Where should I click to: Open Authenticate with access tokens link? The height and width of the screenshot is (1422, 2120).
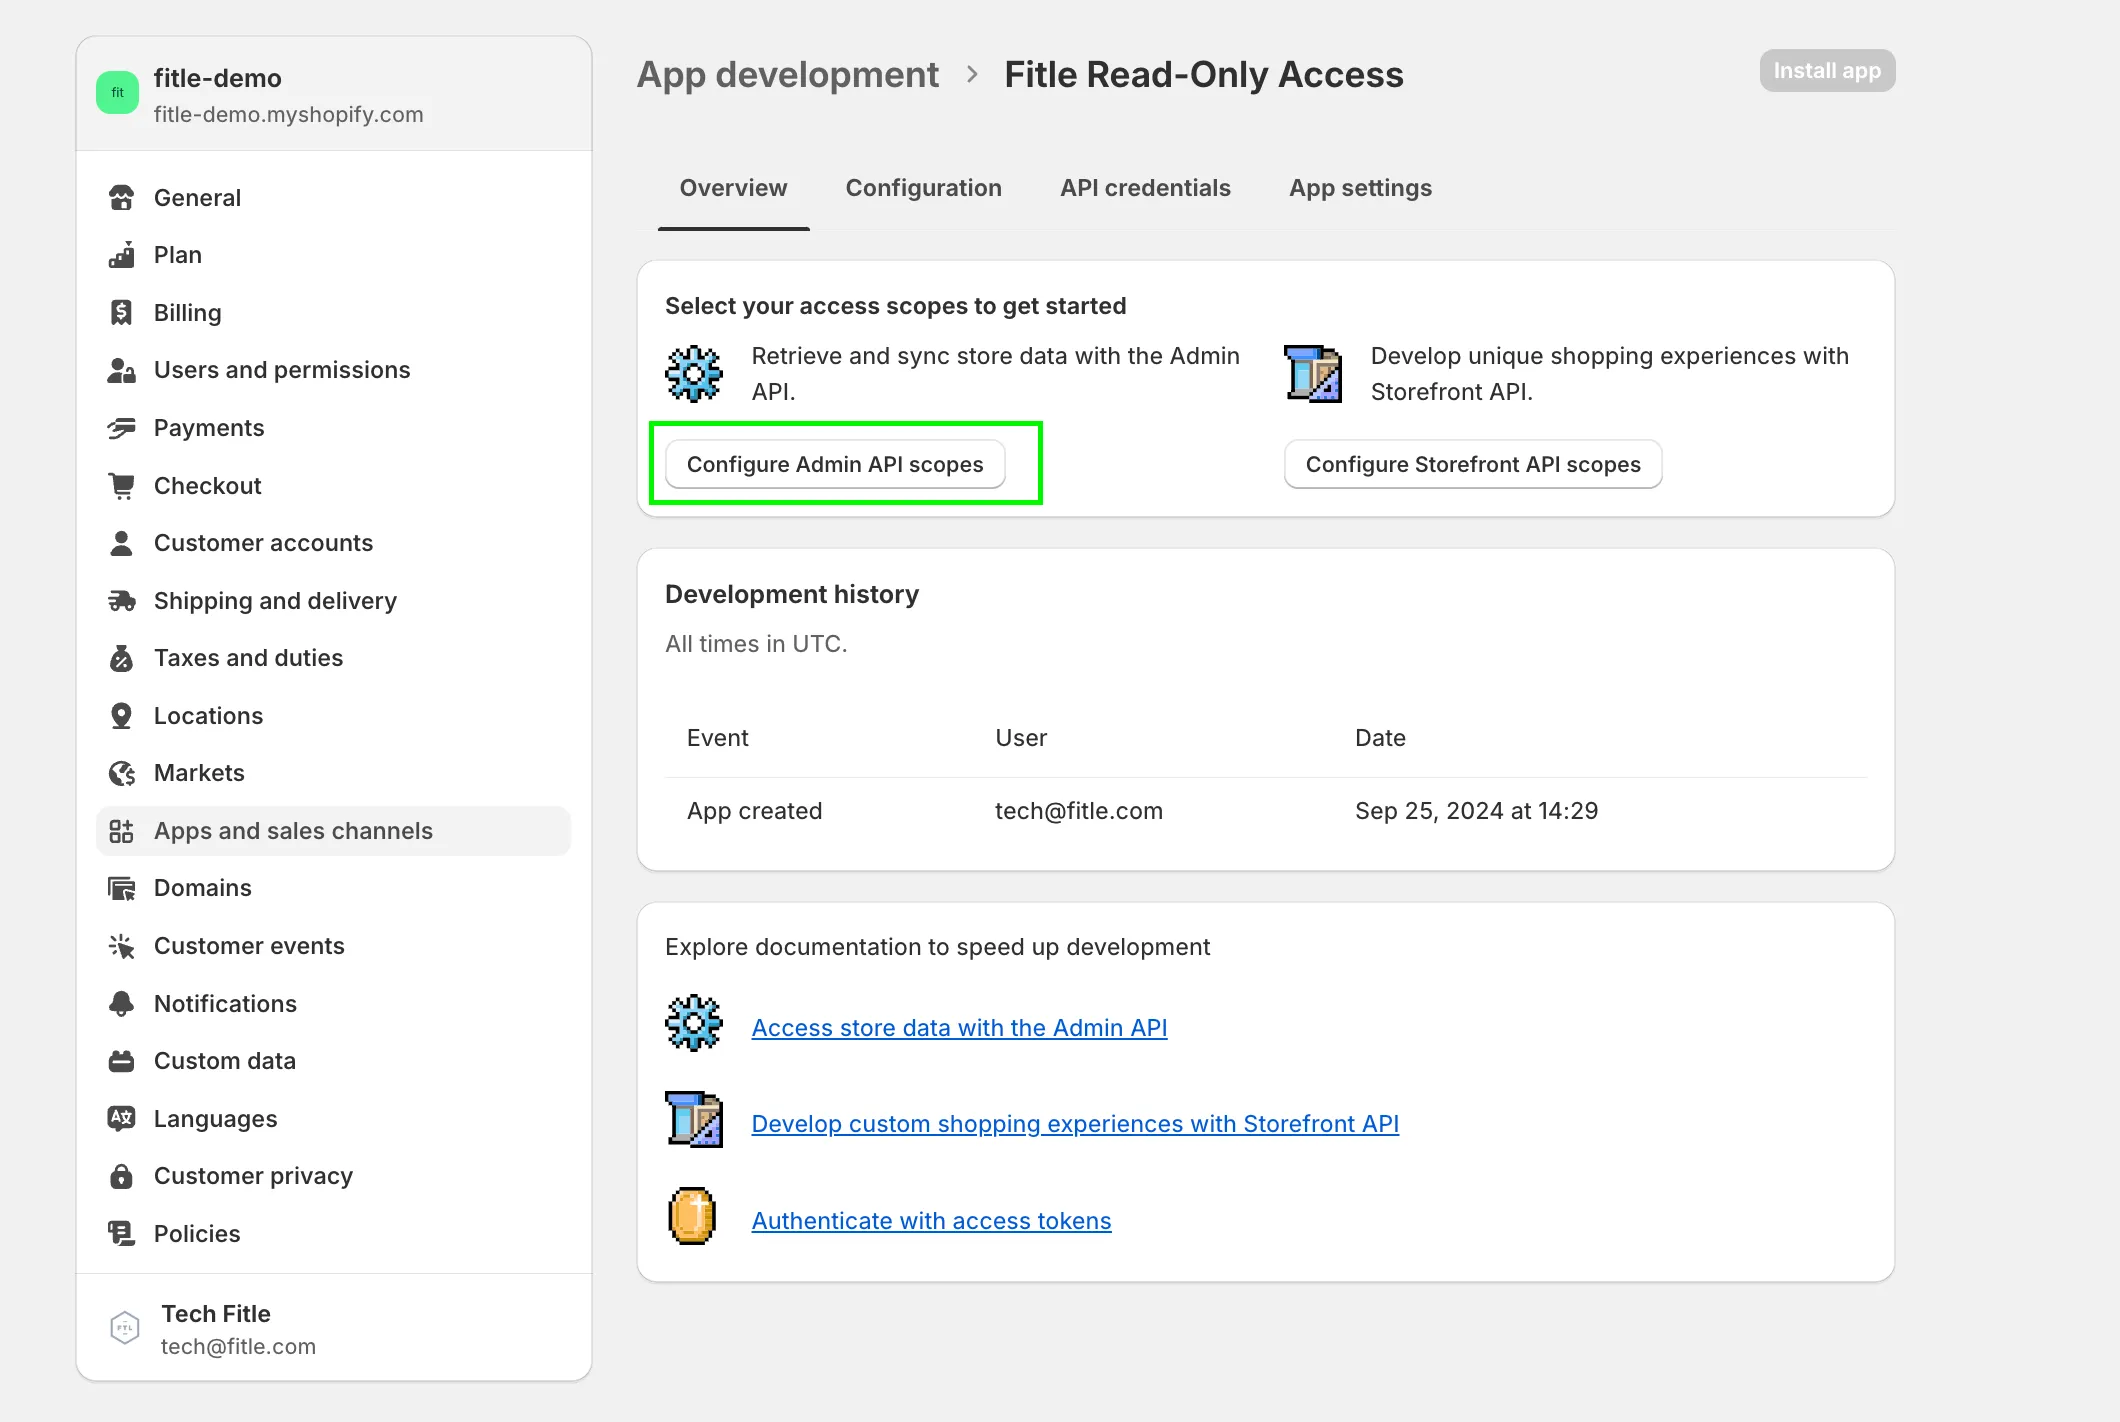(x=931, y=1221)
